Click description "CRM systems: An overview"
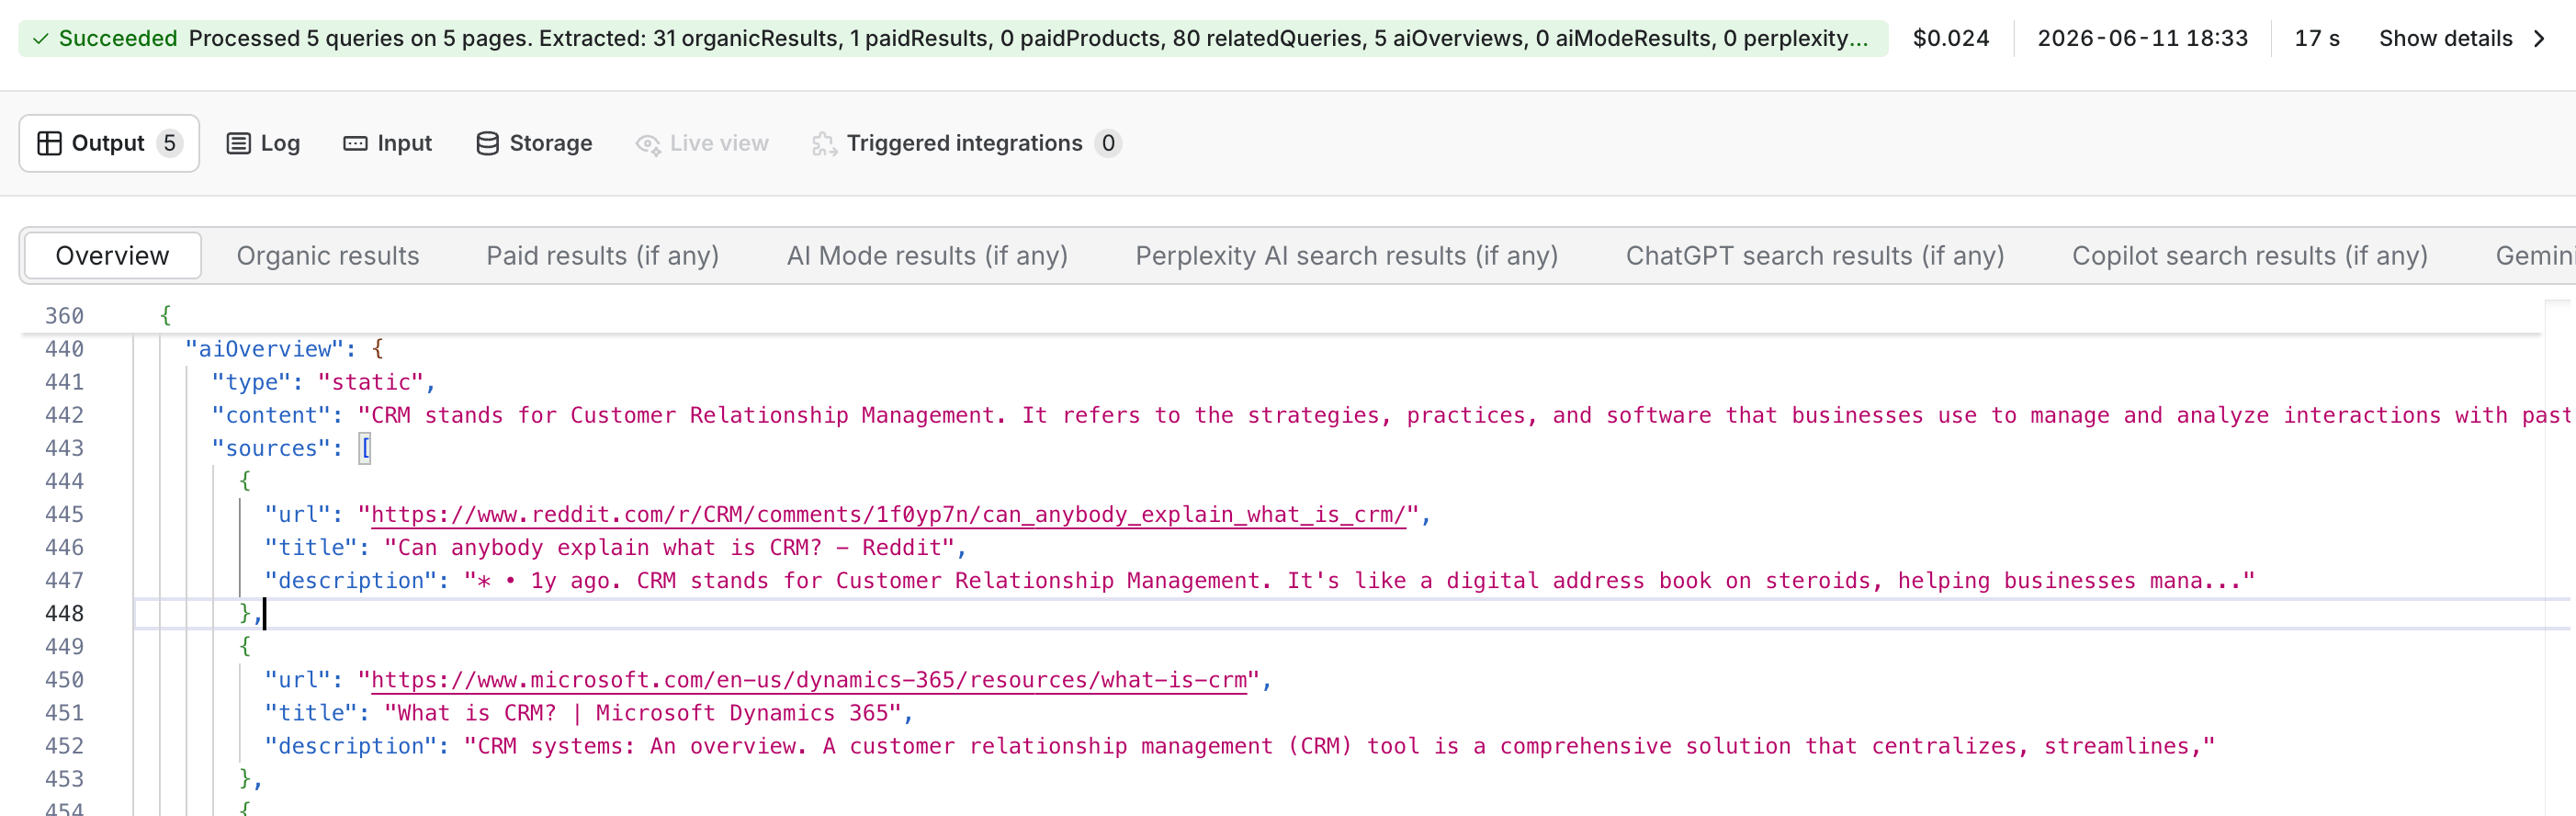 (x=1340, y=745)
